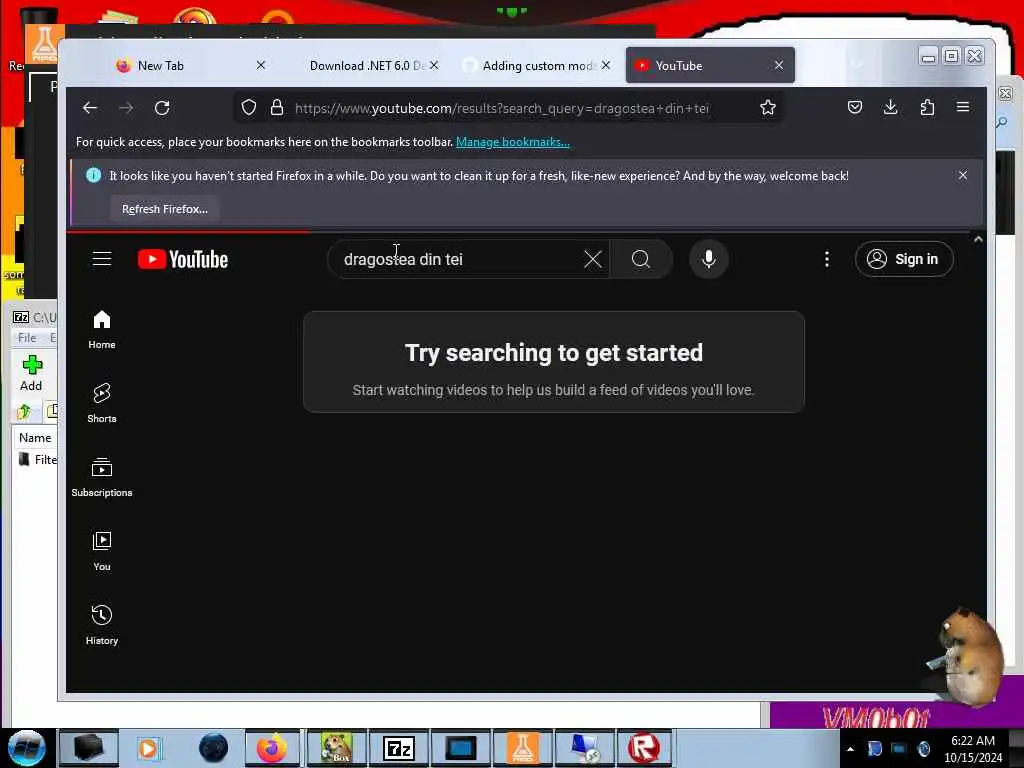Click the 7-Zip up-folder arrow icon

coord(24,411)
